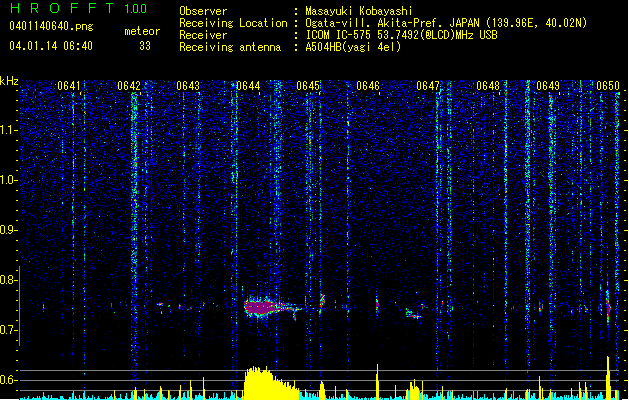Click the 0645 time marker
This screenshot has height=400, width=629.
pyautogui.click(x=308, y=86)
